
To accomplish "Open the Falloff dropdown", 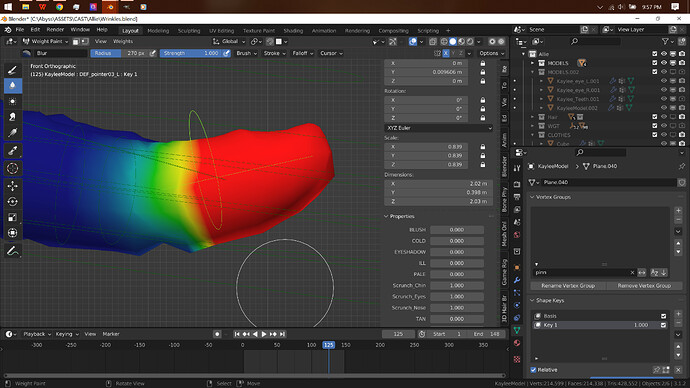I will pyautogui.click(x=303, y=53).
